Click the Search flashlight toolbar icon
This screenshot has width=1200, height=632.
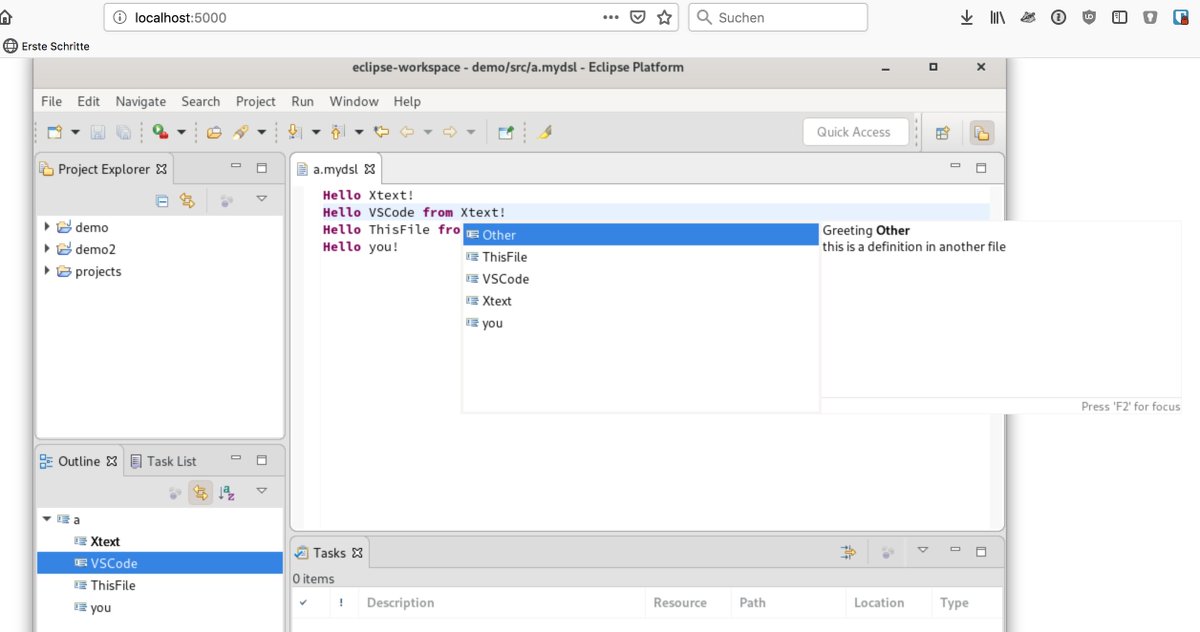tap(240, 132)
